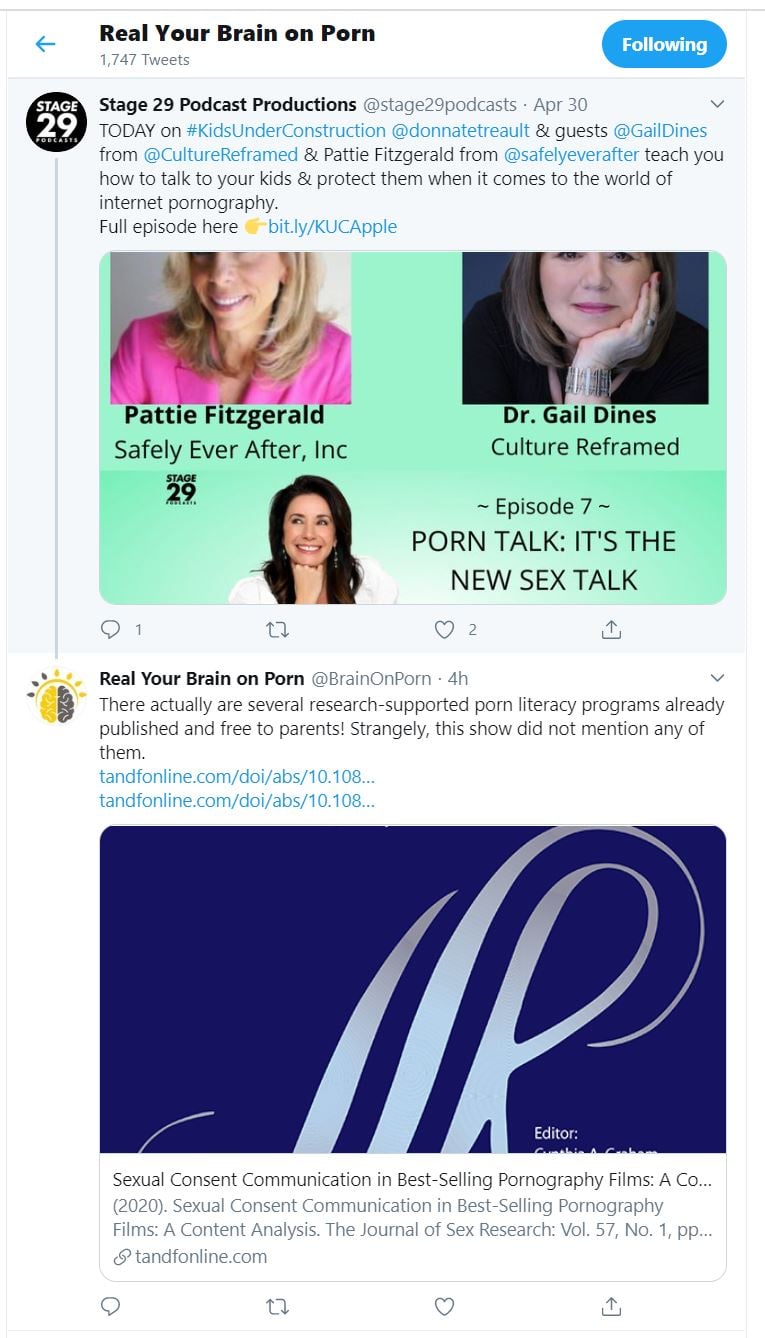Open the first tandfonline.com link
Screen dimensions: 765x1338
click(237, 776)
